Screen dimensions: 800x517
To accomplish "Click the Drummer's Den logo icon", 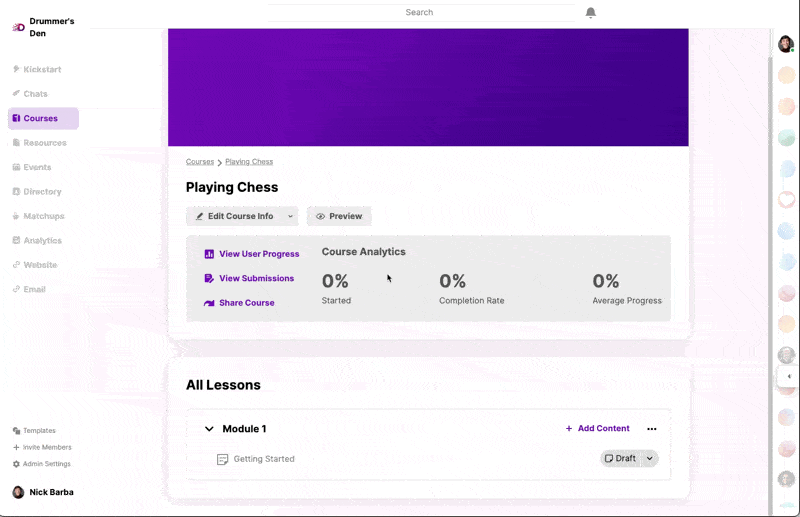I will tap(18, 27).
